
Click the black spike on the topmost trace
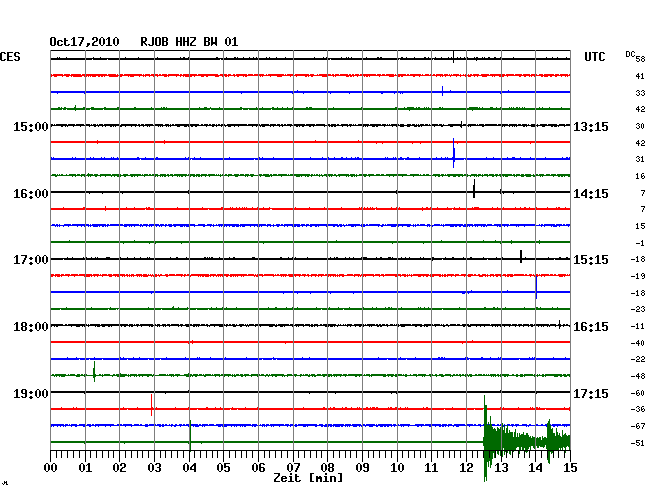pyautogui.click(x=454, y=57)
